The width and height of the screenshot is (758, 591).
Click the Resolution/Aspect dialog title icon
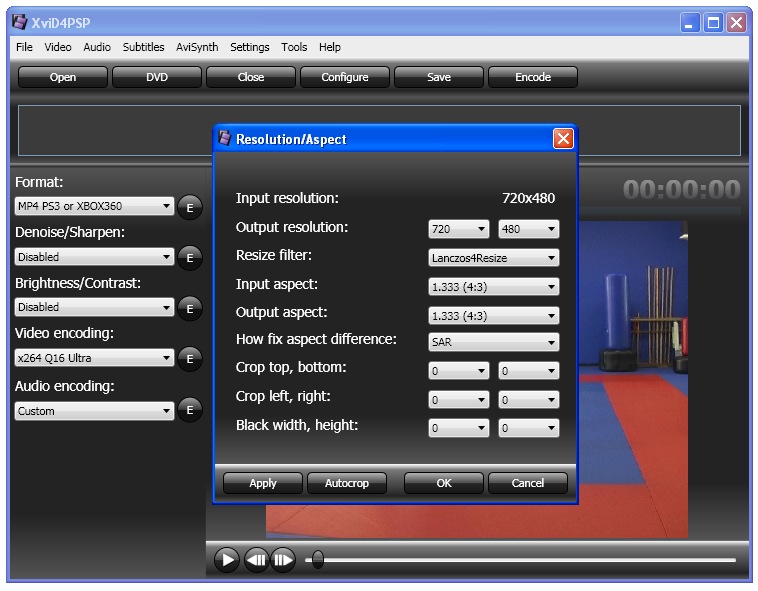point(224,139)
